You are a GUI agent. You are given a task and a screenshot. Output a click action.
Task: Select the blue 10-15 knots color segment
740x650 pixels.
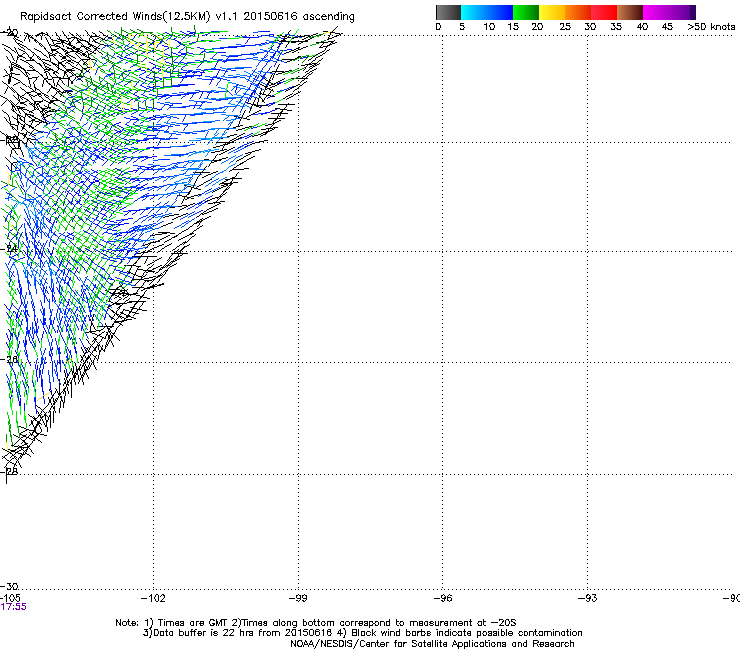point(500,12)
